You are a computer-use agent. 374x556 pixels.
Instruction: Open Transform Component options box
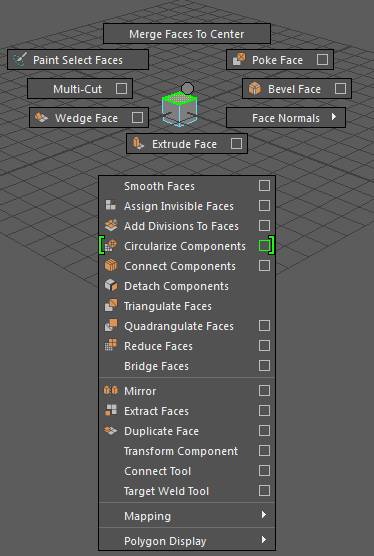coord(264,451)
